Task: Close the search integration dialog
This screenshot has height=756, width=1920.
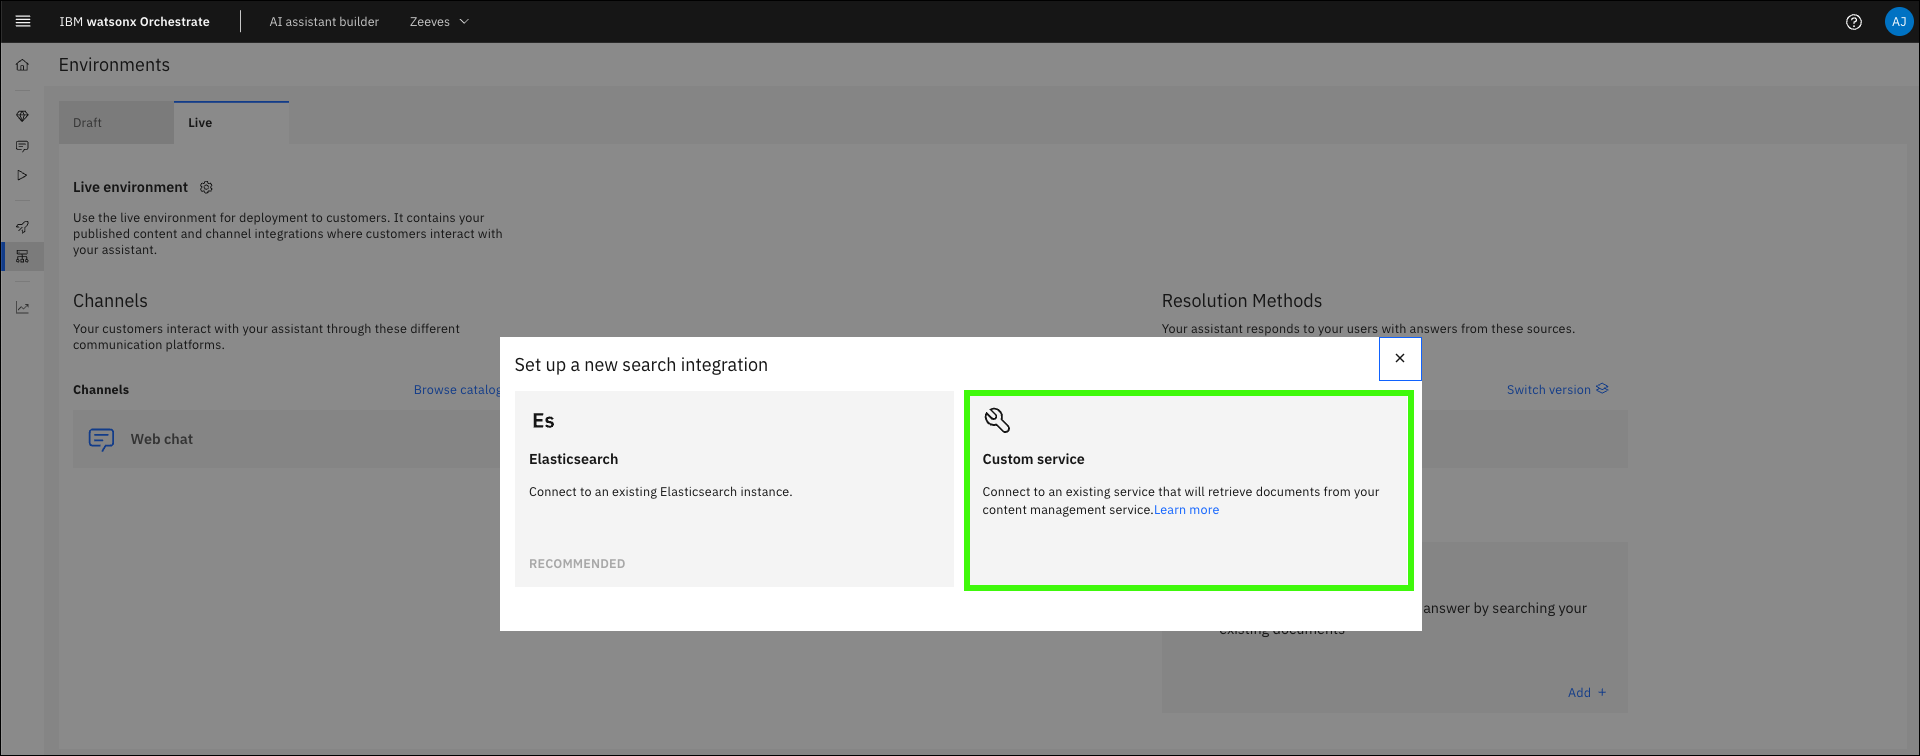Action: (1399, 358)
